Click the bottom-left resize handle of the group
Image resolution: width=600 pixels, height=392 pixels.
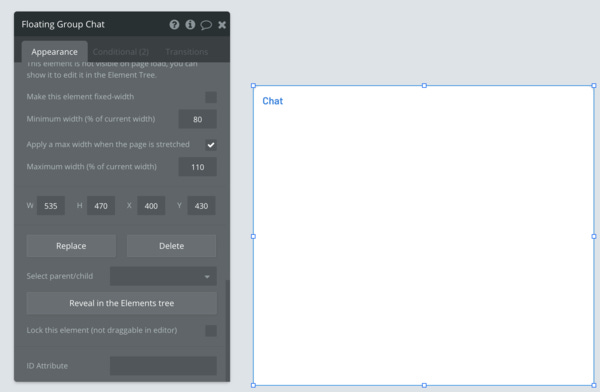pyautogui.click(x=253, y=385)
